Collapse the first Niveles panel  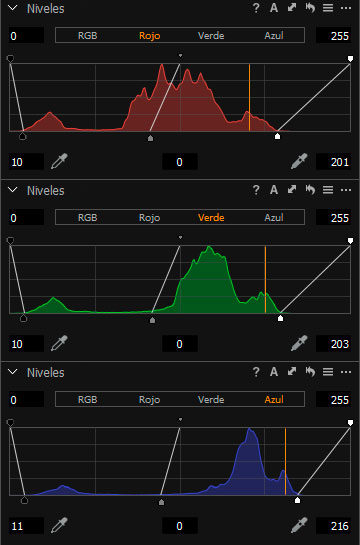pyautogui.click(x=13, y=8)
